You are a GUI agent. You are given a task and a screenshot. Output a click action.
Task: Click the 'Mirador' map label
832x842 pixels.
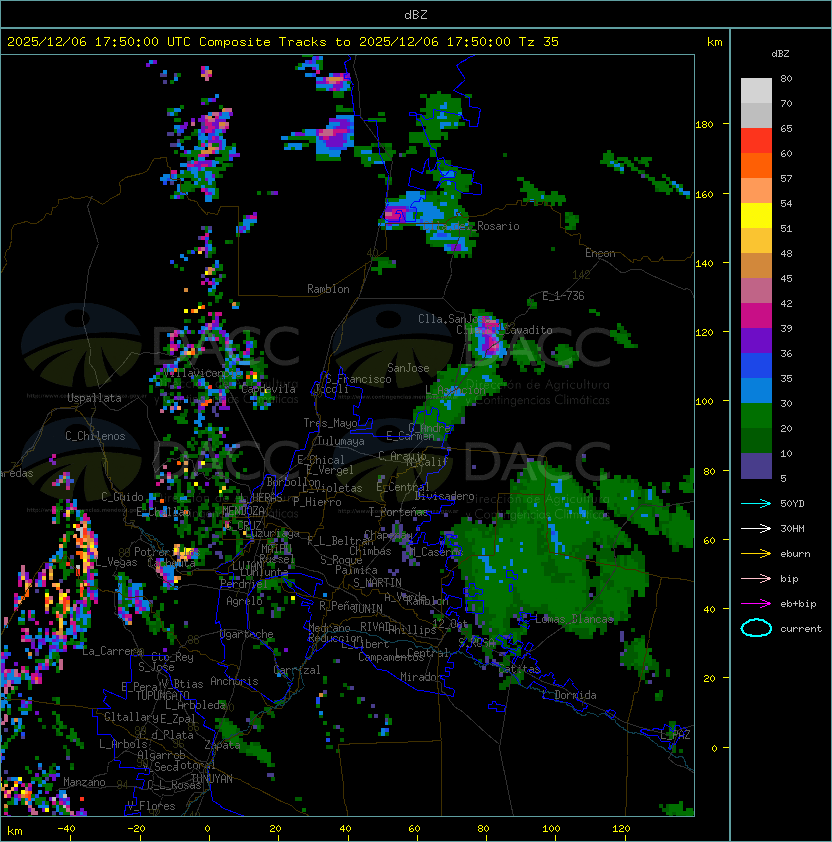click(422, 677)
